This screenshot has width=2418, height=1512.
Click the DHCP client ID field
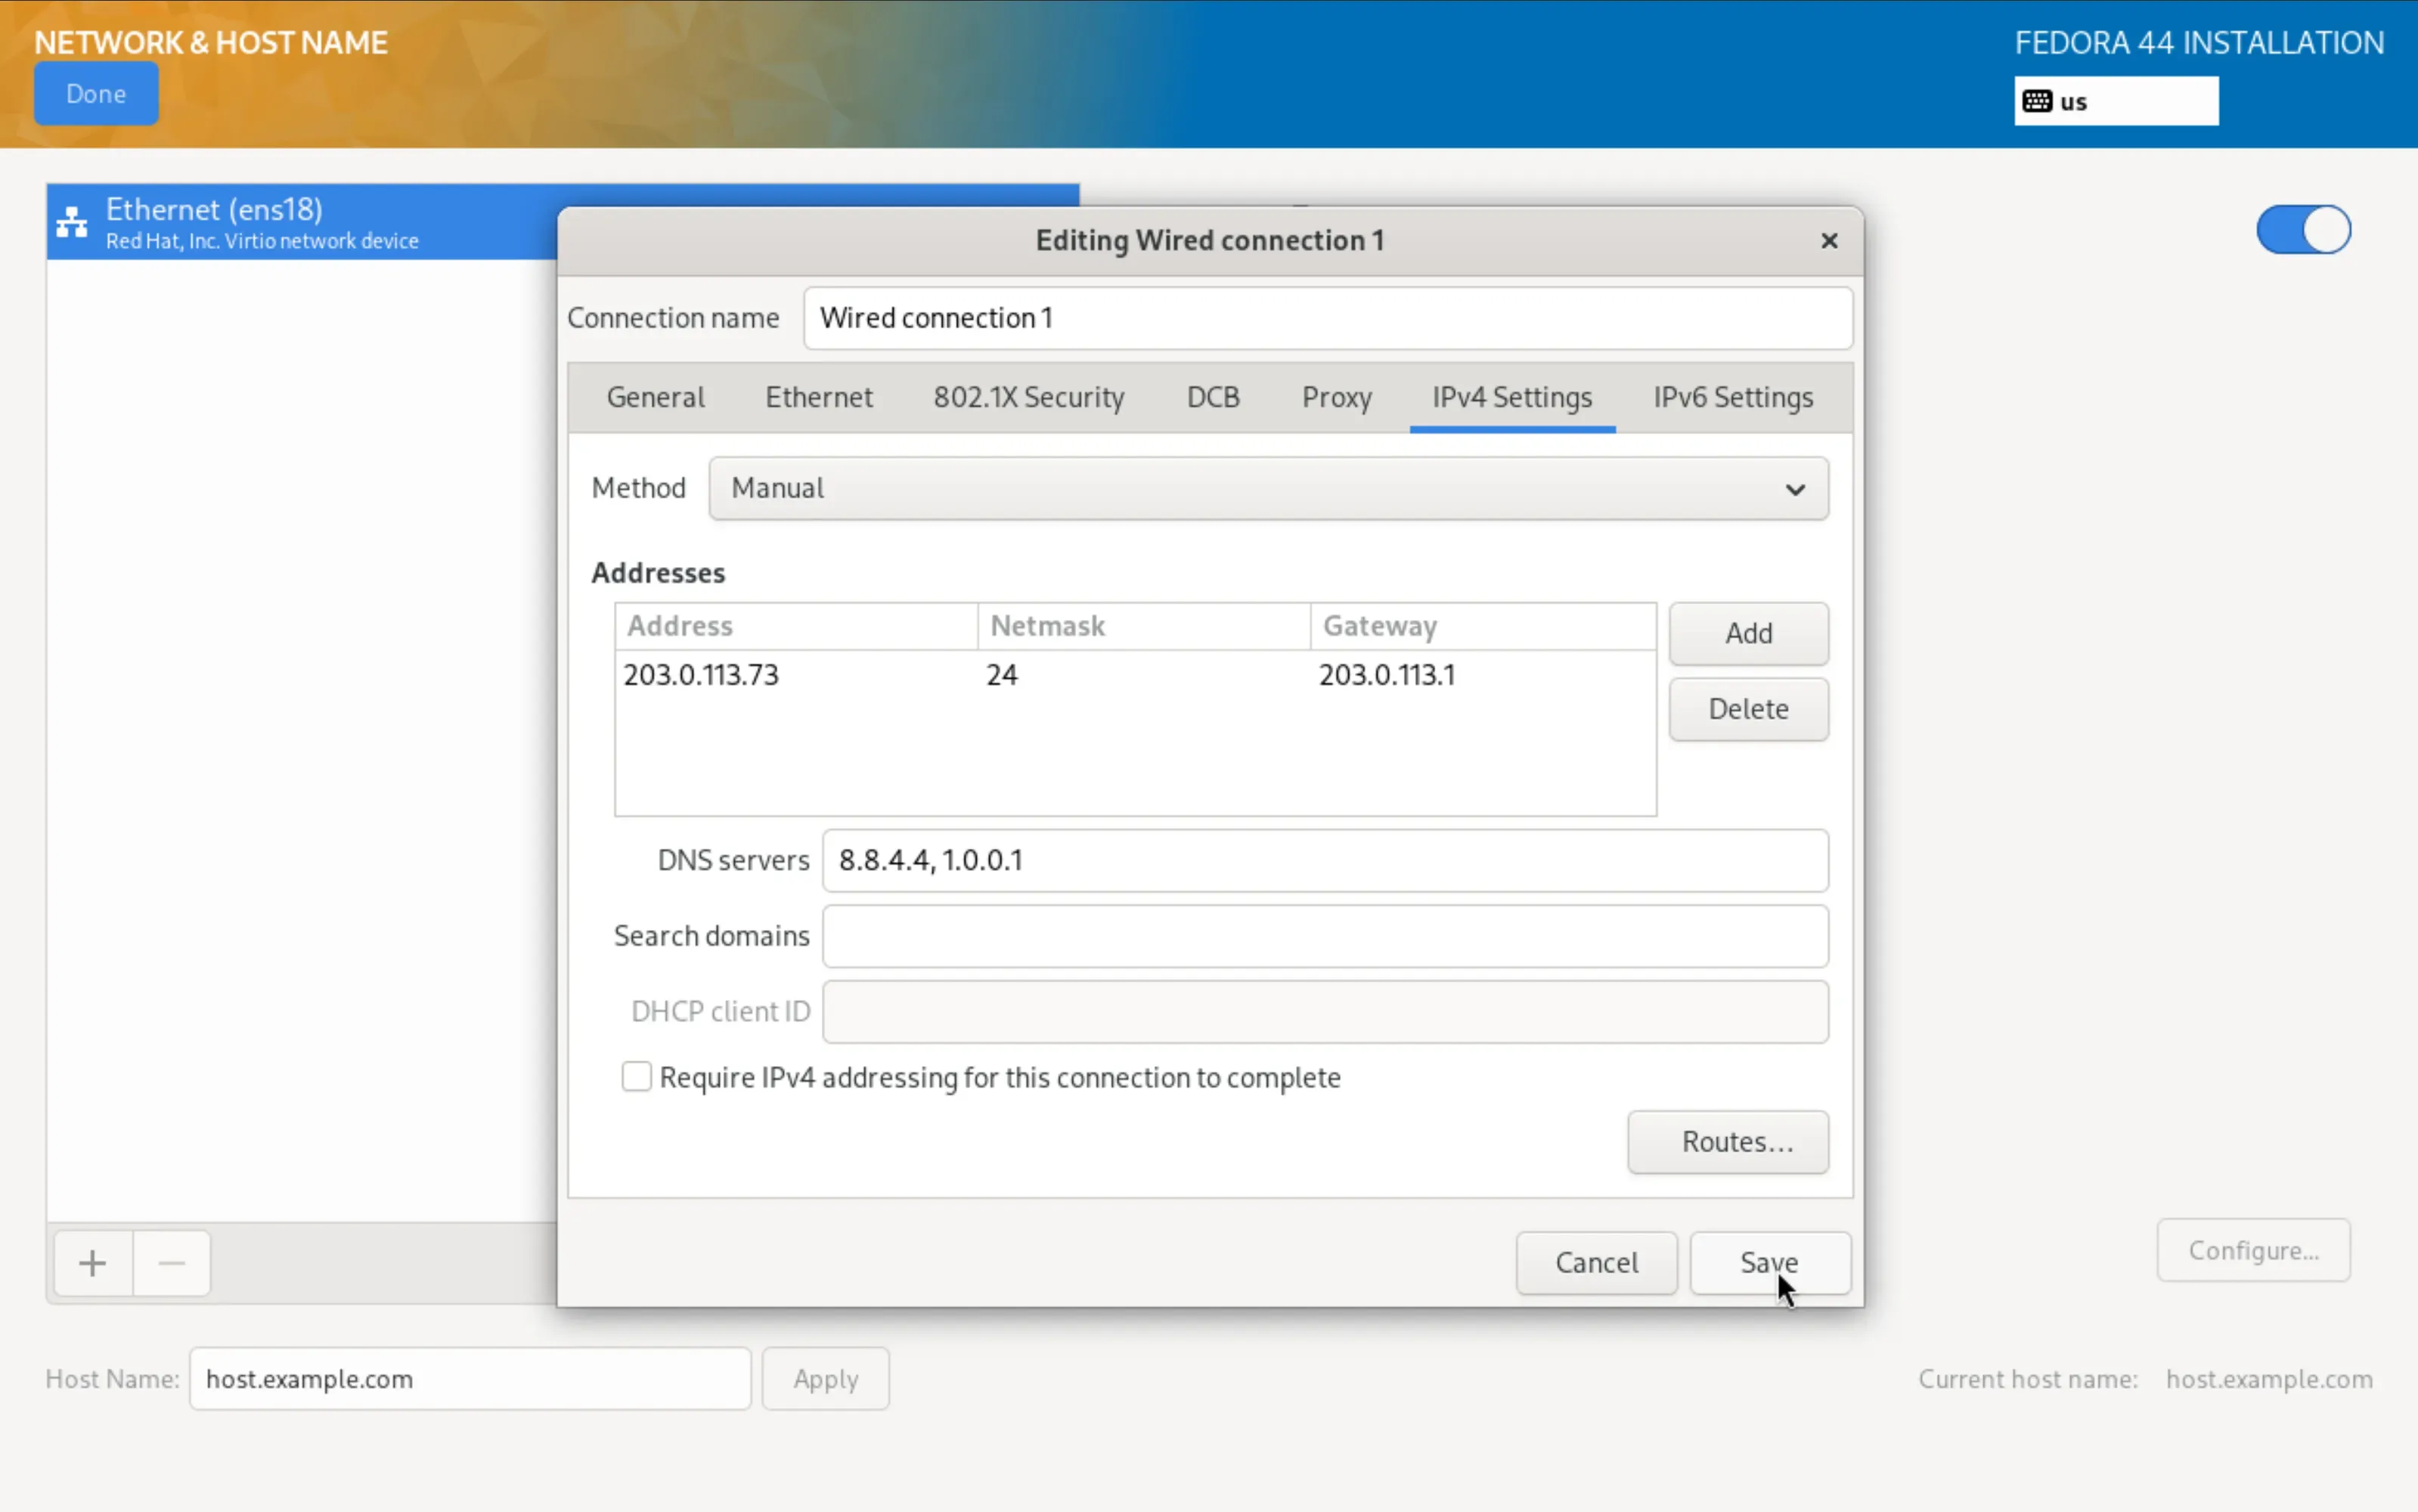click(x=1325, y=1011)
